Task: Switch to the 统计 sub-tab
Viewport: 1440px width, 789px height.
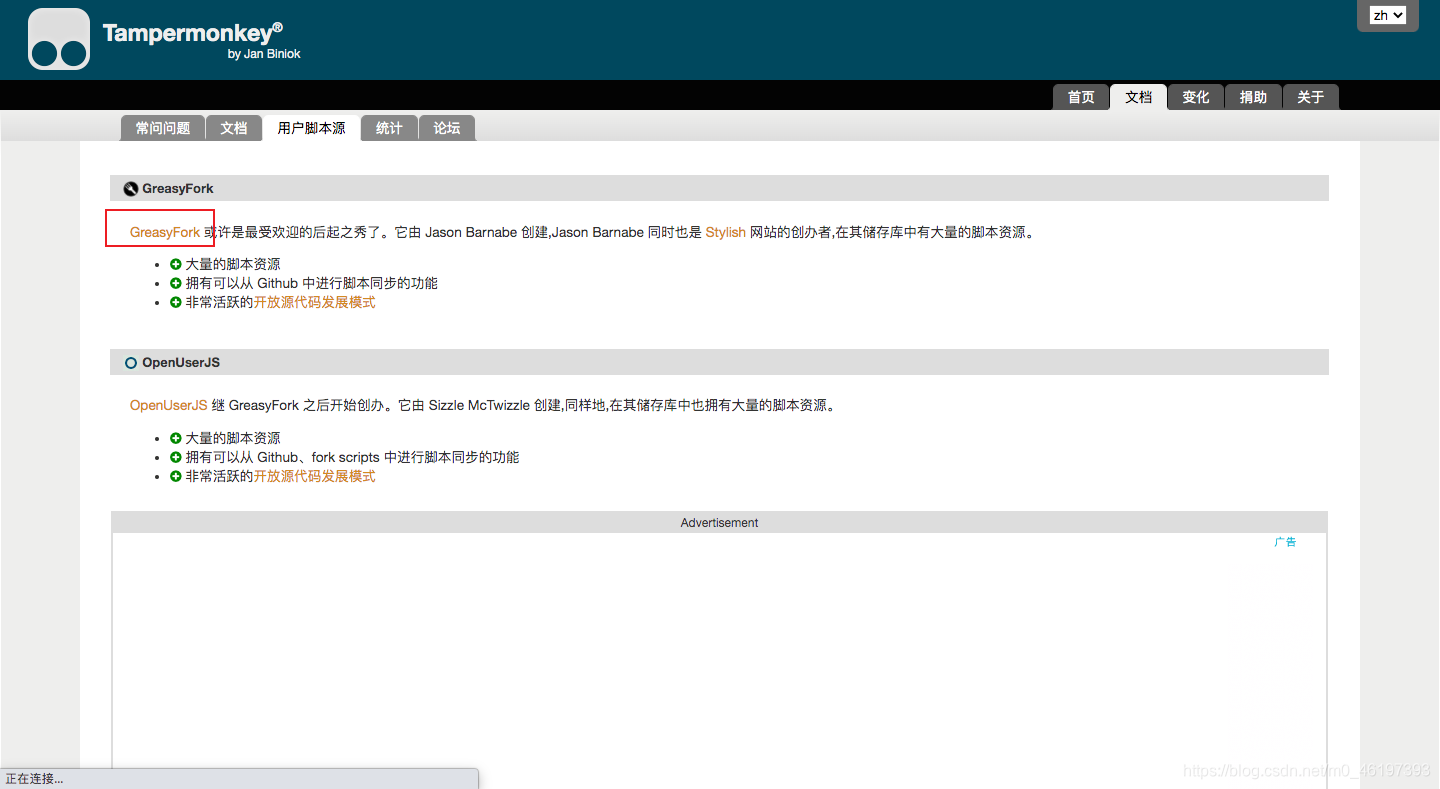Action: (x=389, y=128)
